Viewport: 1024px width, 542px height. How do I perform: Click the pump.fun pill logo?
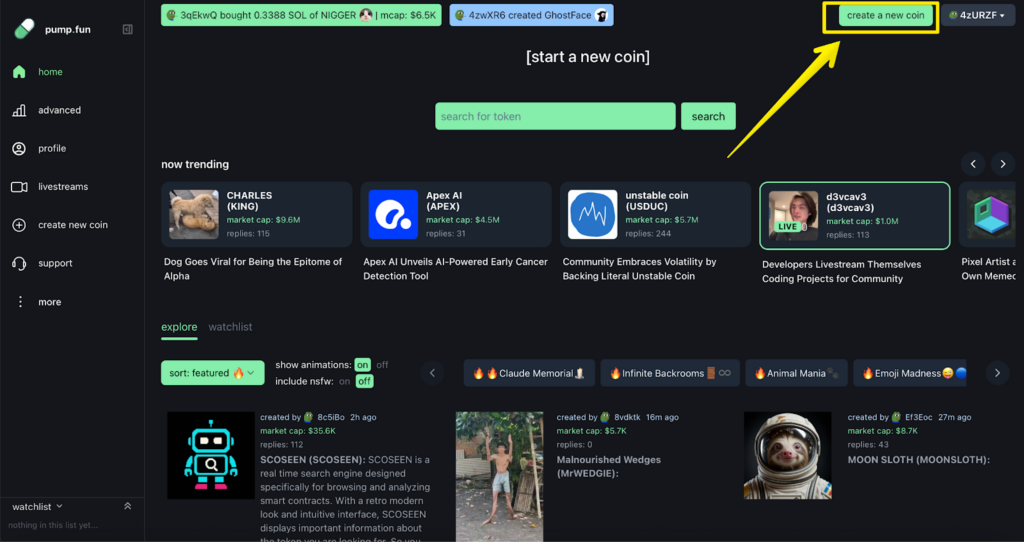click(x=24, y=29)
